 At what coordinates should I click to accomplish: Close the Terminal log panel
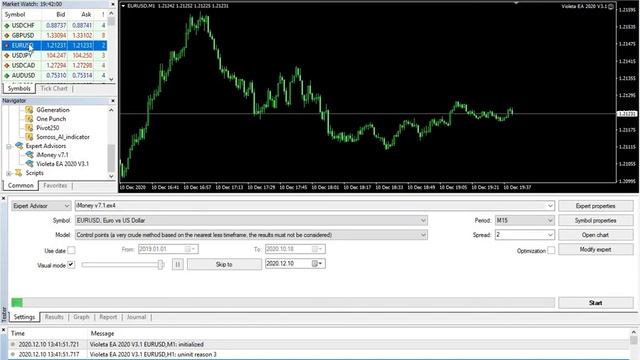4,329
